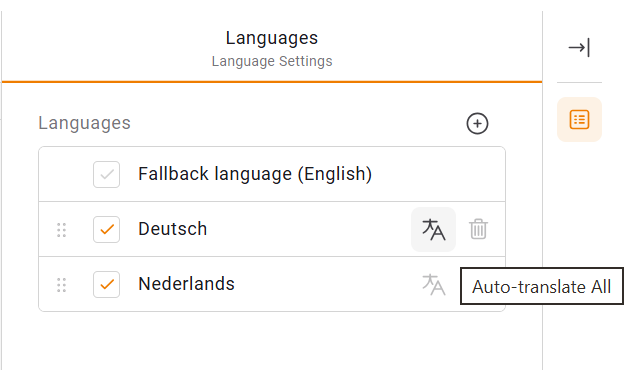Grab the Deutsch row drag handle
Screen dimensions: 631x370
[x=61, y=230]
